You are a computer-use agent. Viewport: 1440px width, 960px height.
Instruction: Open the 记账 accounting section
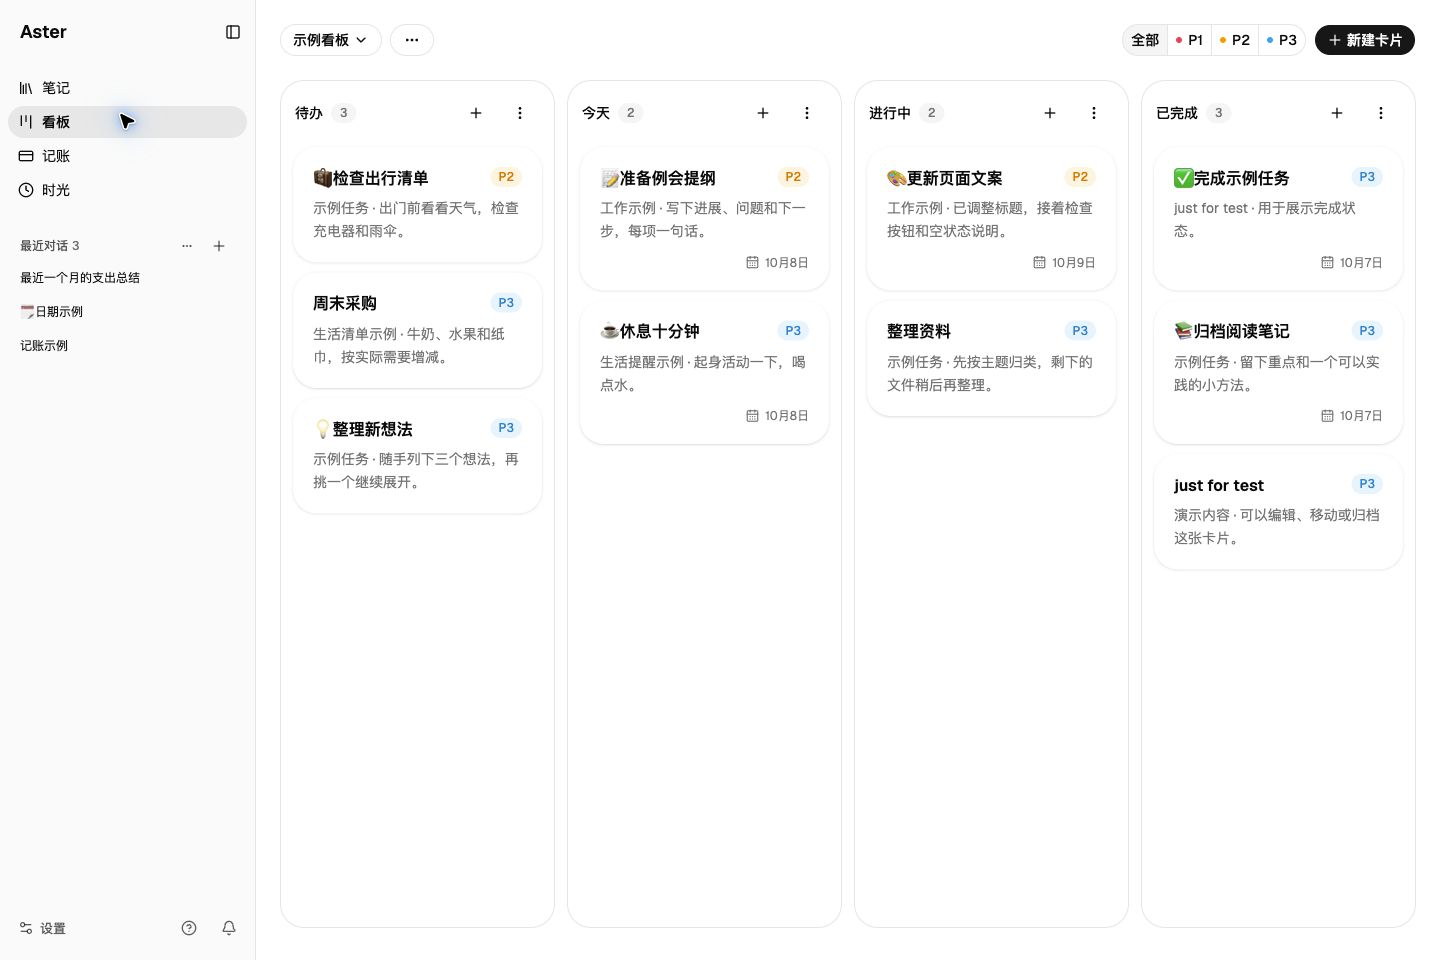coord(127,156)
